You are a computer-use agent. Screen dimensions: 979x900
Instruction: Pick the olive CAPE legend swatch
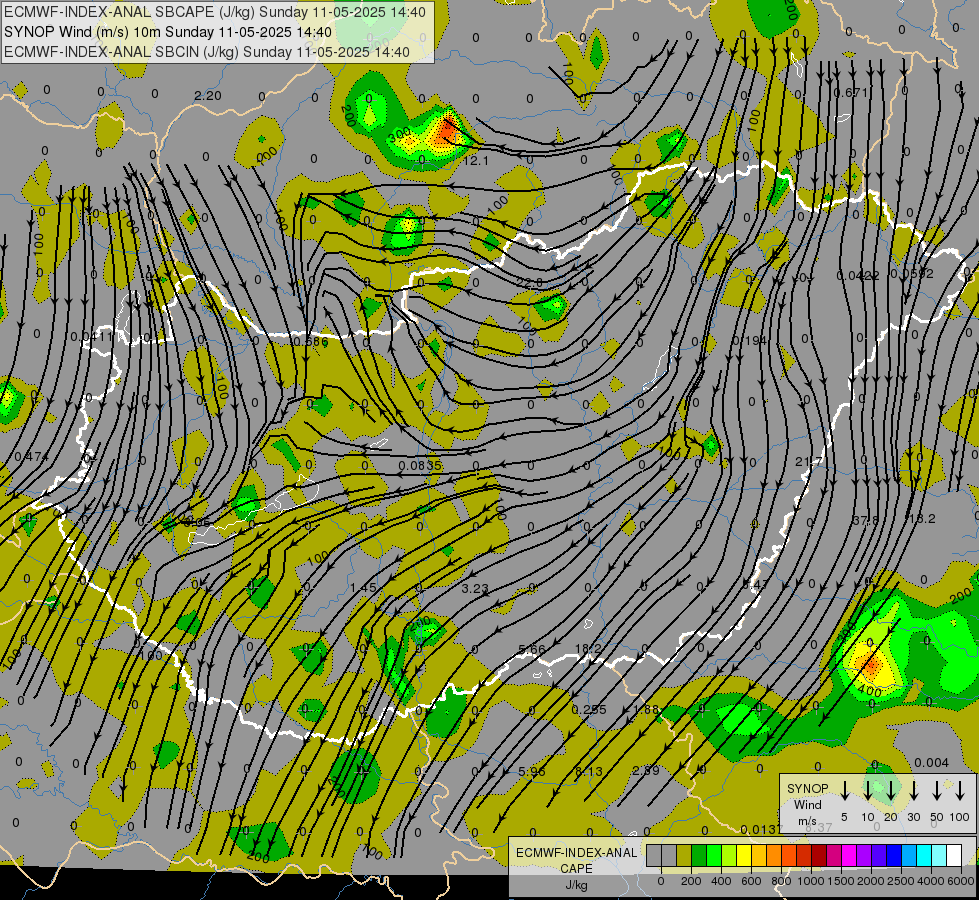coord(684,856)
